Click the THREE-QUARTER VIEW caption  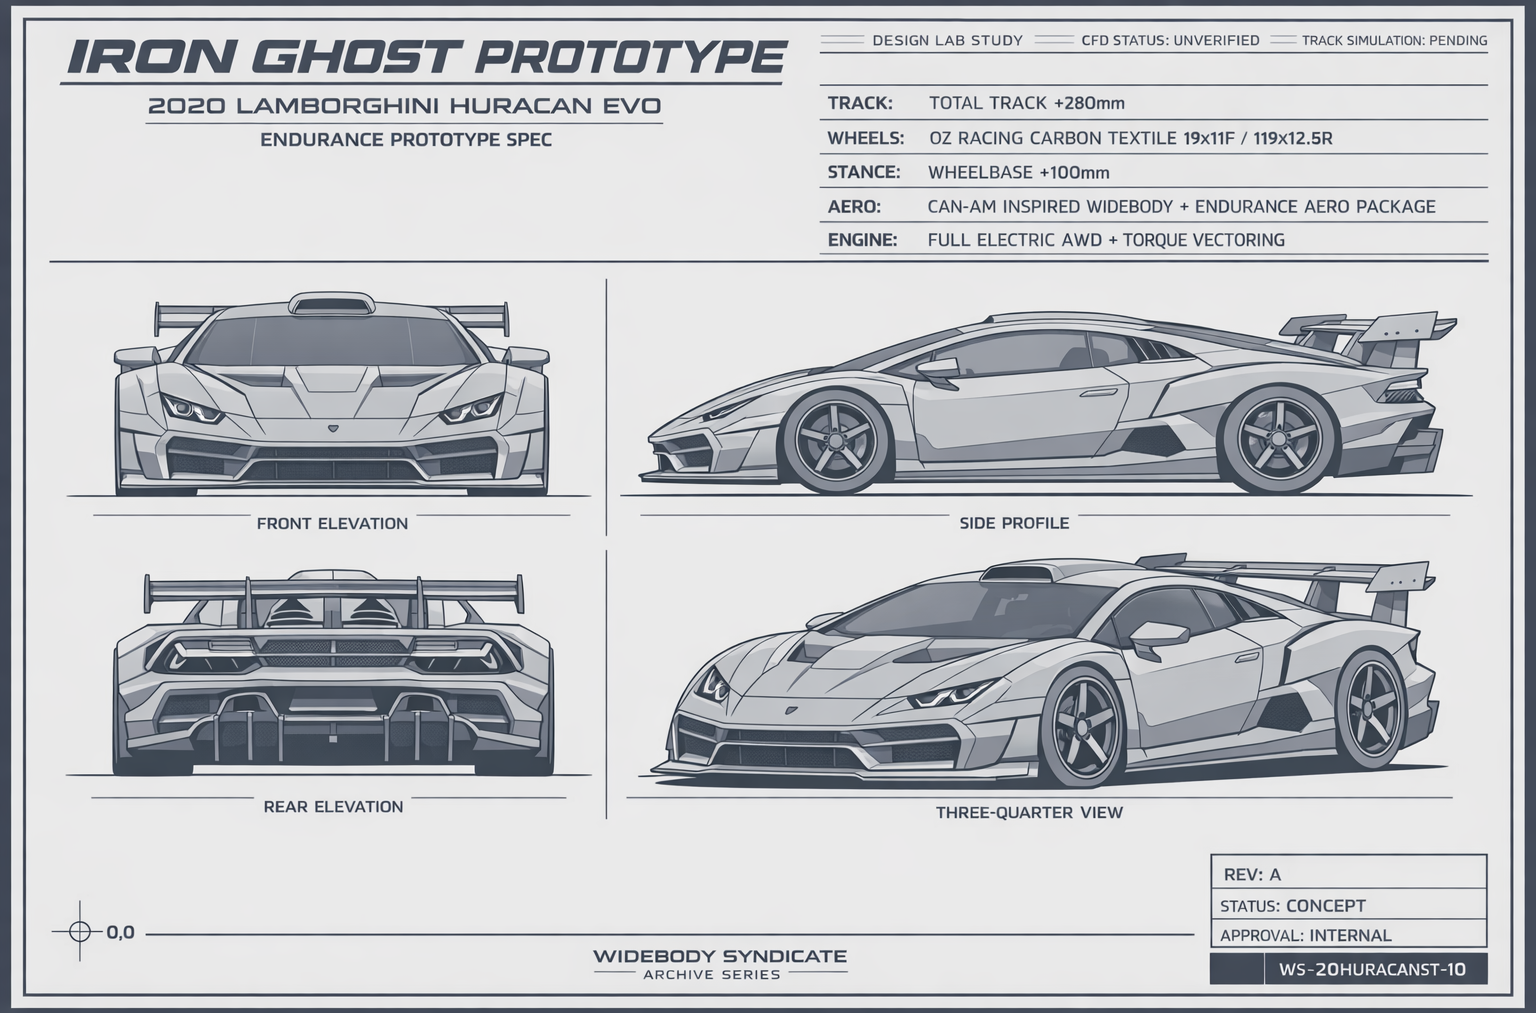pos(1029,813)
